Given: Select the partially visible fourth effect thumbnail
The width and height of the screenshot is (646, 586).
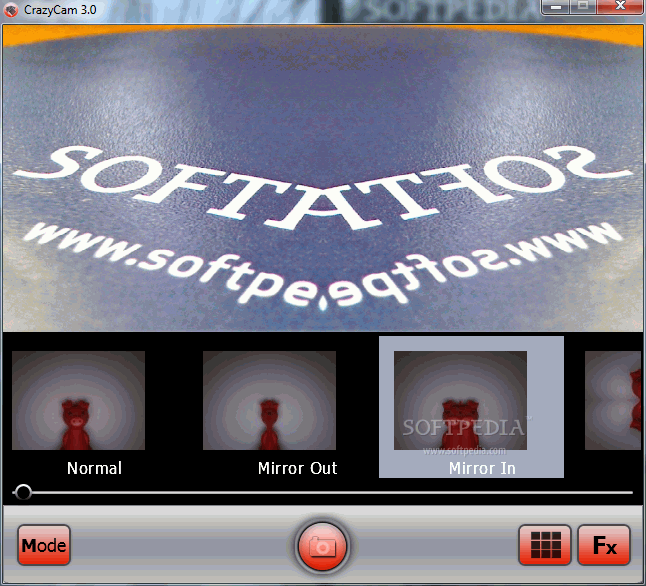Looking at the screenshot, I should pos(613,400).
